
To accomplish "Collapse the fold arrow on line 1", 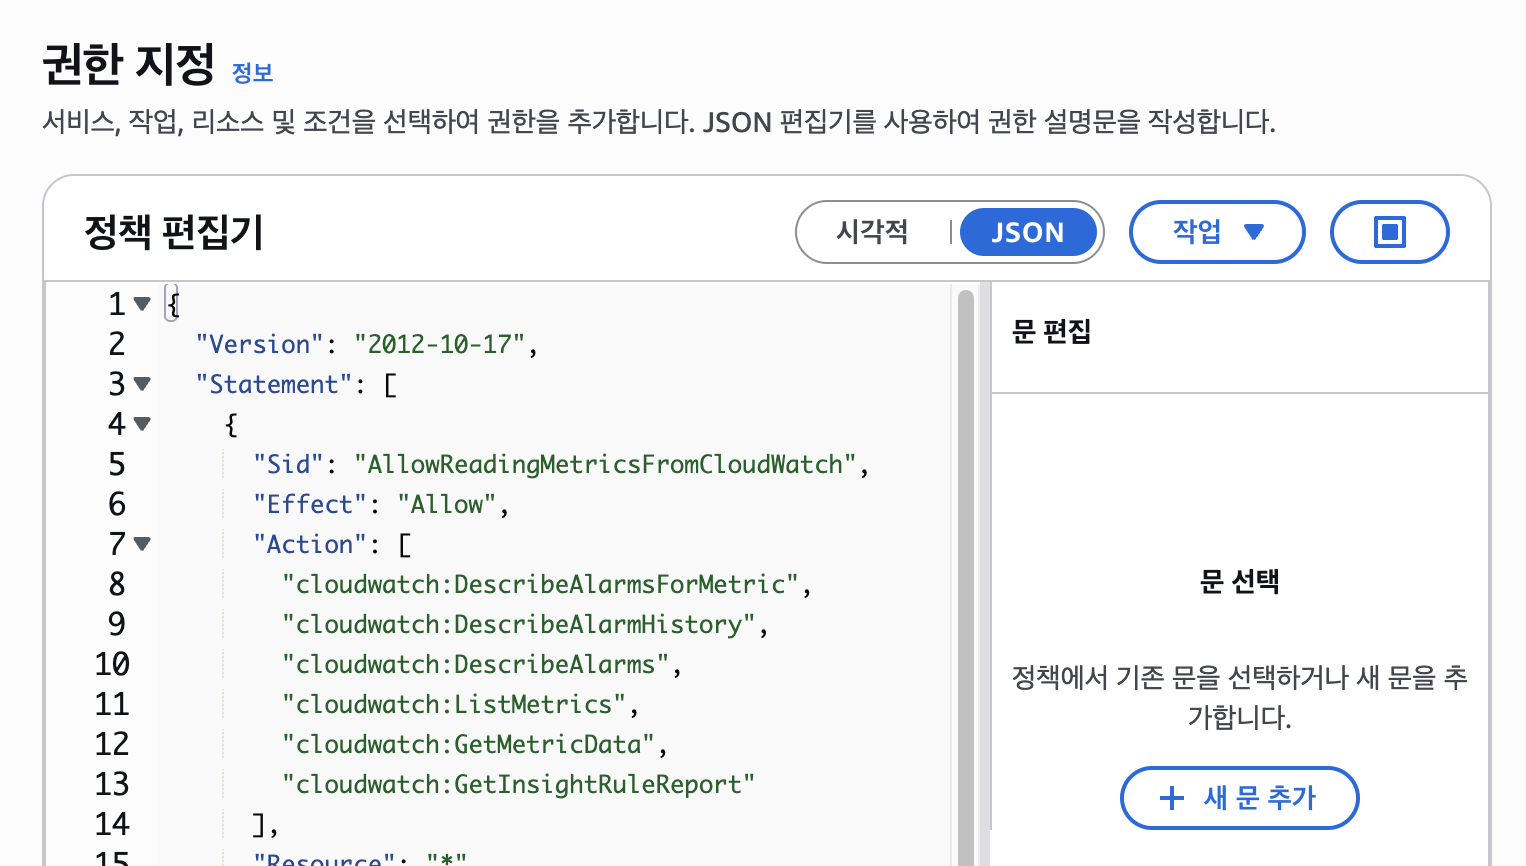I will pos(142,304).
